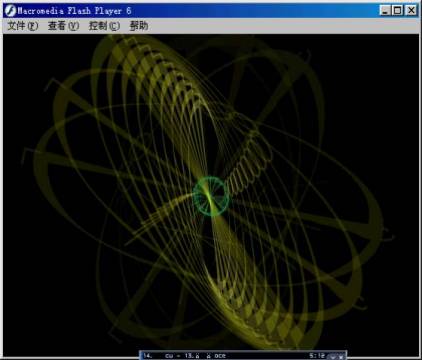
Task: Click the Macromedia Flash Player 6 title text
Action: point(74,11)
